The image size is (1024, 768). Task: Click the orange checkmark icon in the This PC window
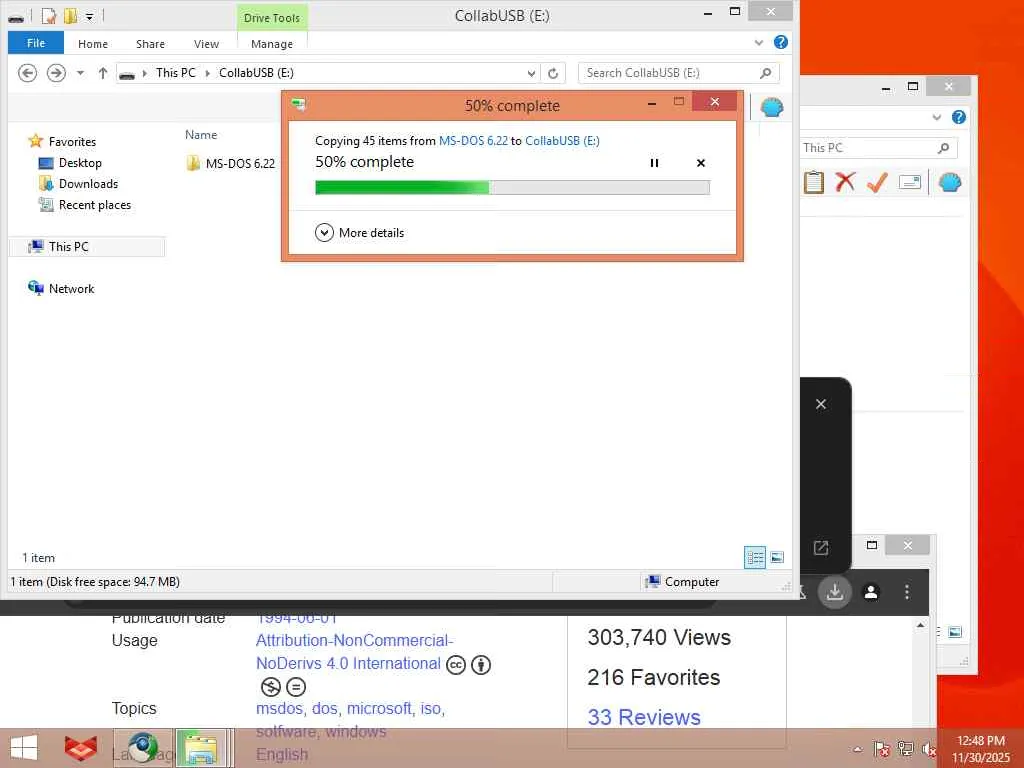(x=877, y=182)
